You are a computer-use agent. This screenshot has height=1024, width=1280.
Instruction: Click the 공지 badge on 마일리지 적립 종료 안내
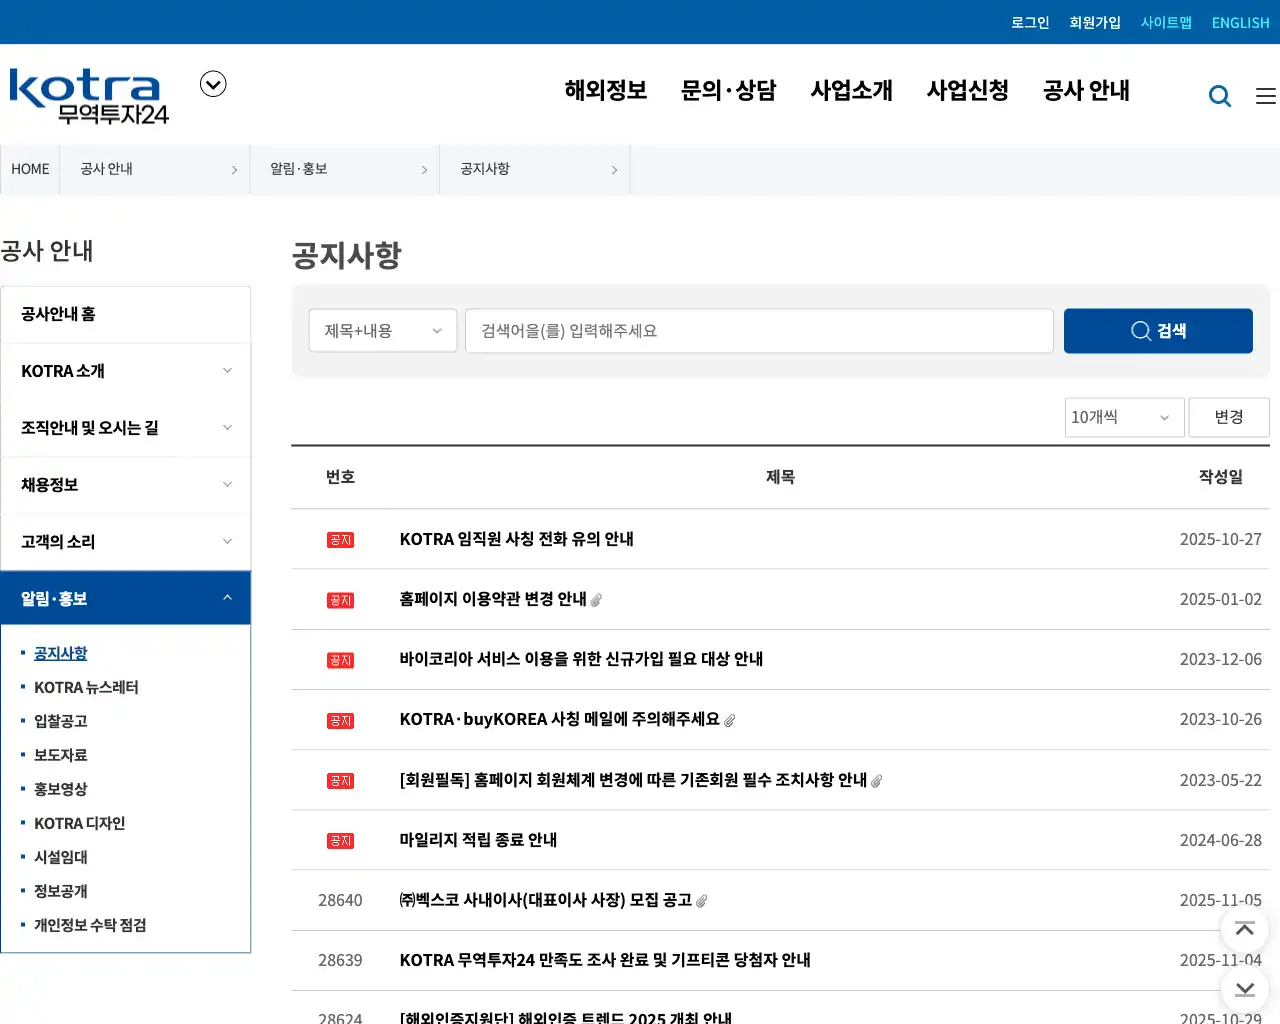coord(341,840)
